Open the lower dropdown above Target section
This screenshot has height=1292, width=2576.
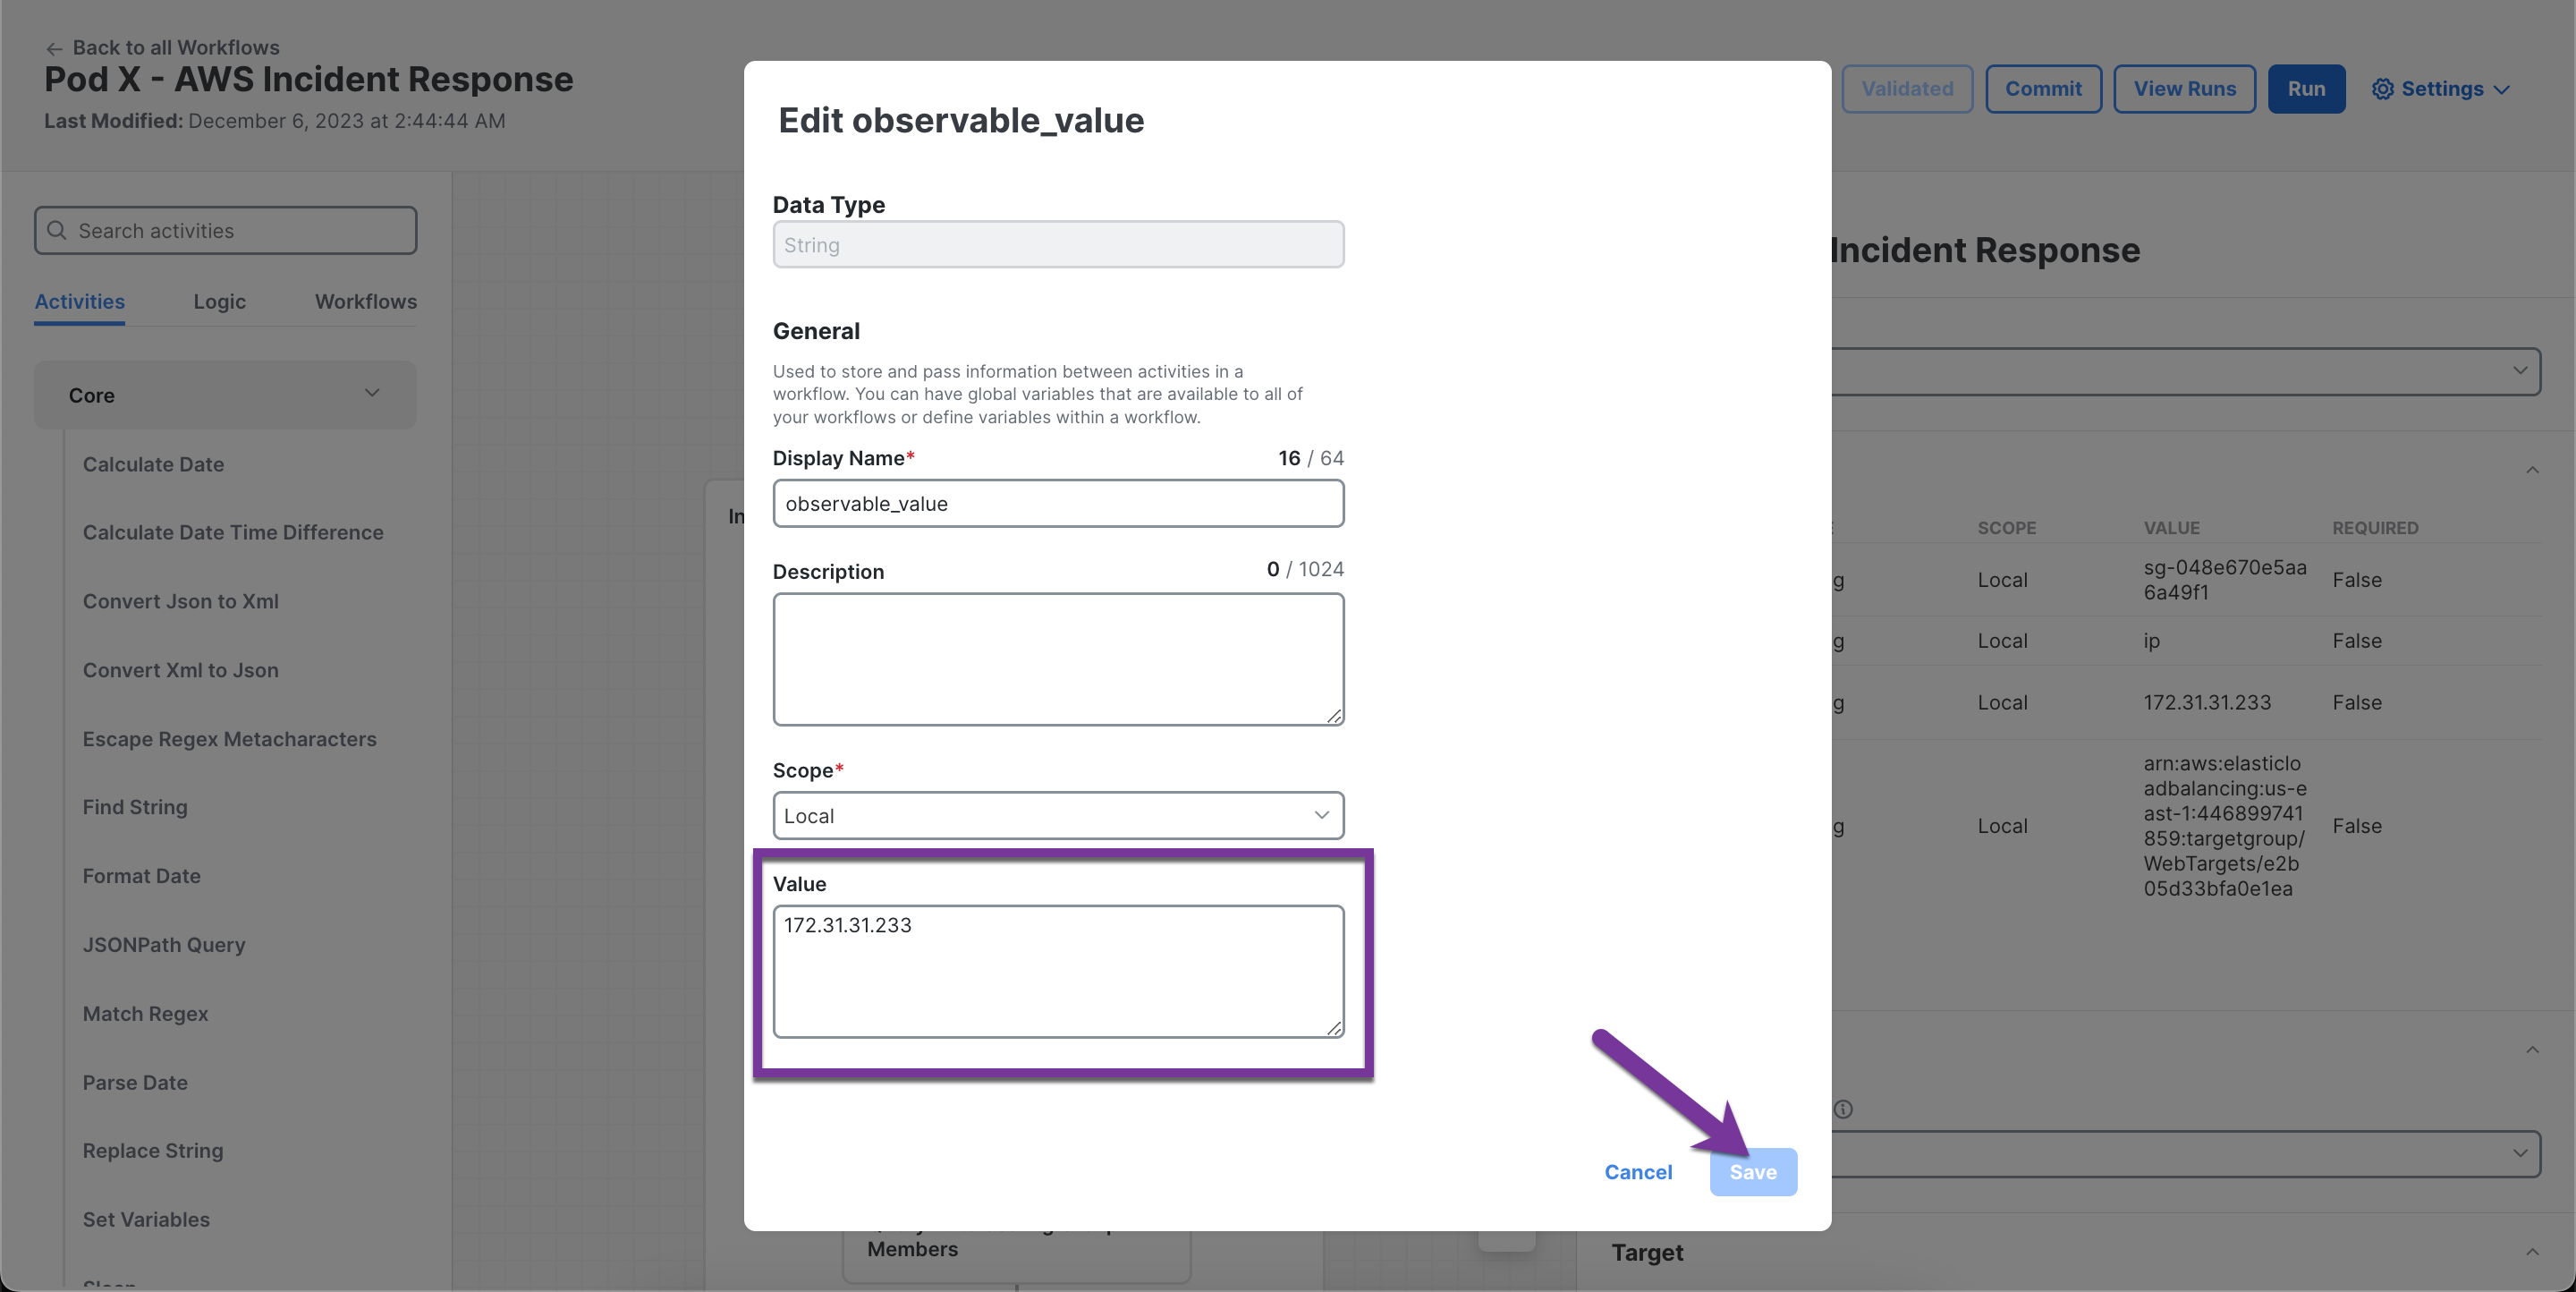pos(2185,1154)
